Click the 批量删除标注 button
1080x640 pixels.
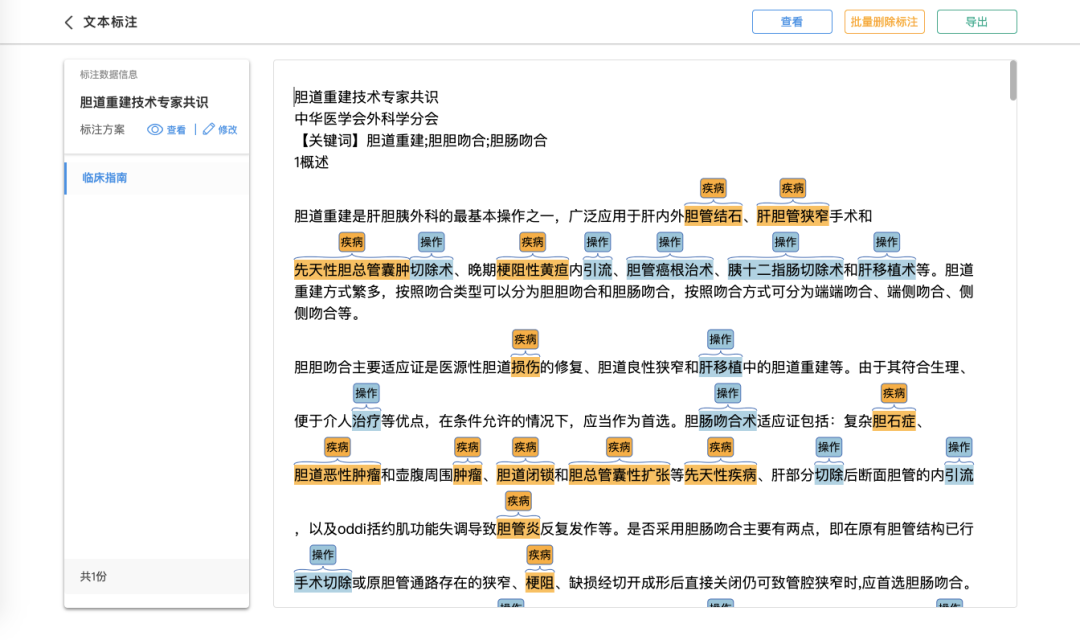(884, 22)
